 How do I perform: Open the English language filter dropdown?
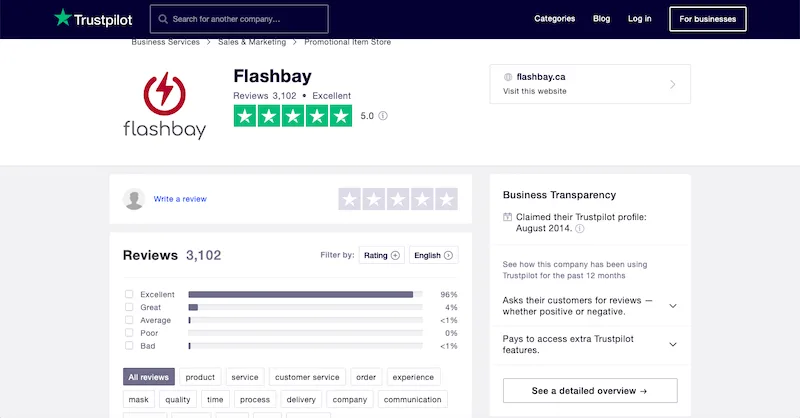coord(434,255)
